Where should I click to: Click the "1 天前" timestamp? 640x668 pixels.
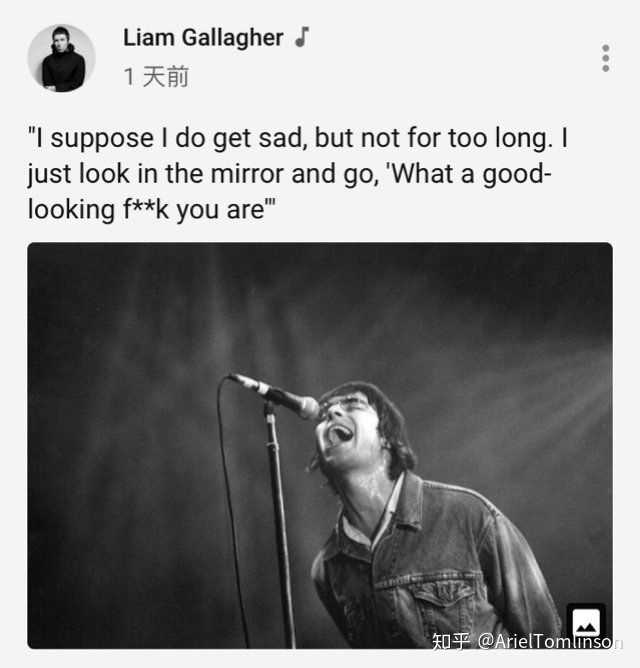(156, 77)
